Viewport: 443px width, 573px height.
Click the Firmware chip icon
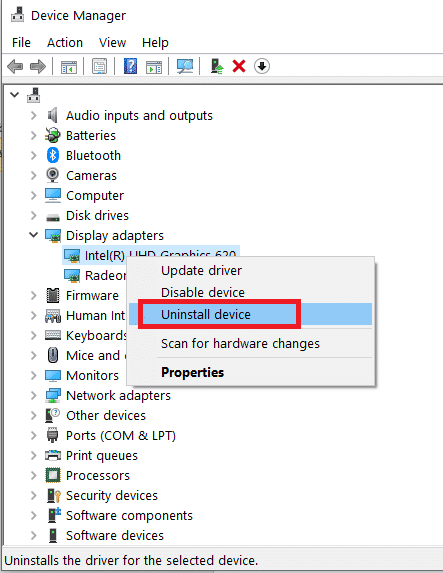(53, 295)
